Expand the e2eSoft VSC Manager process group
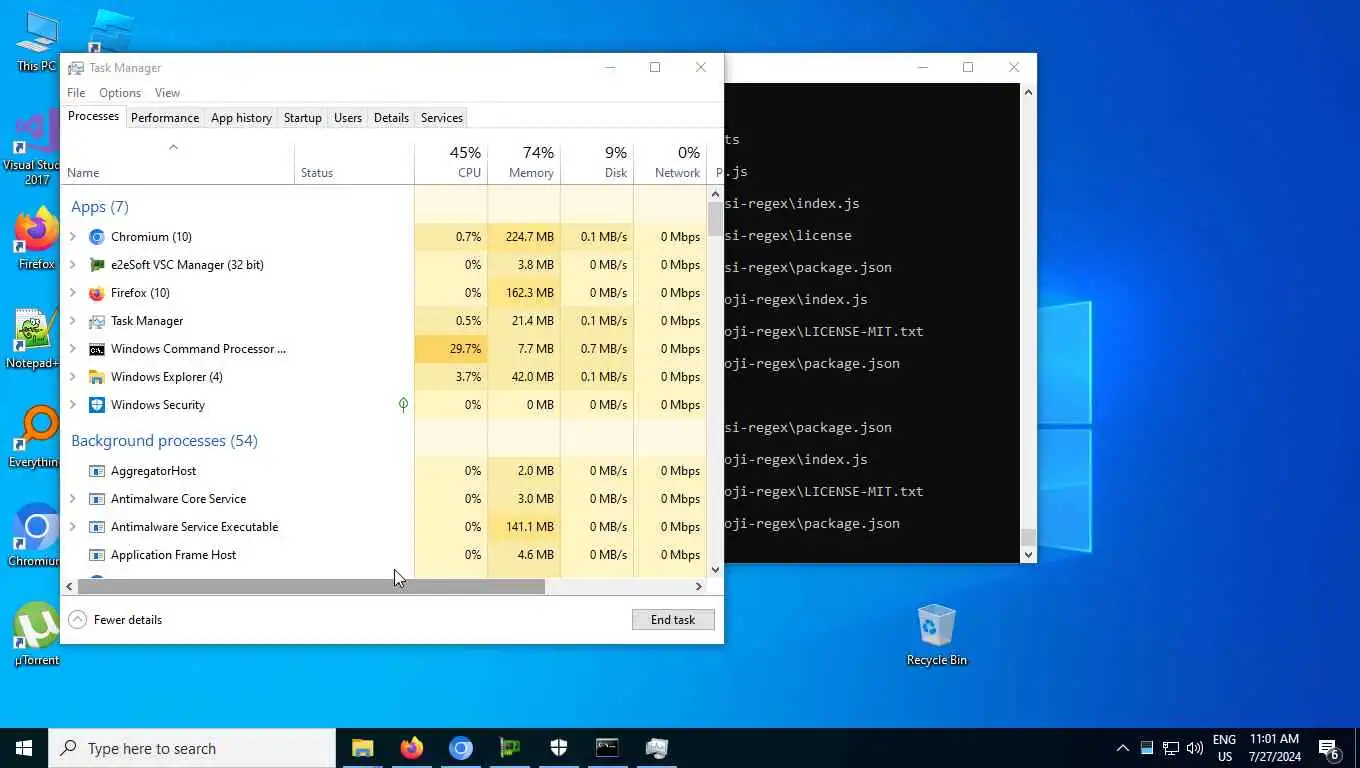 tap(73, 265)
